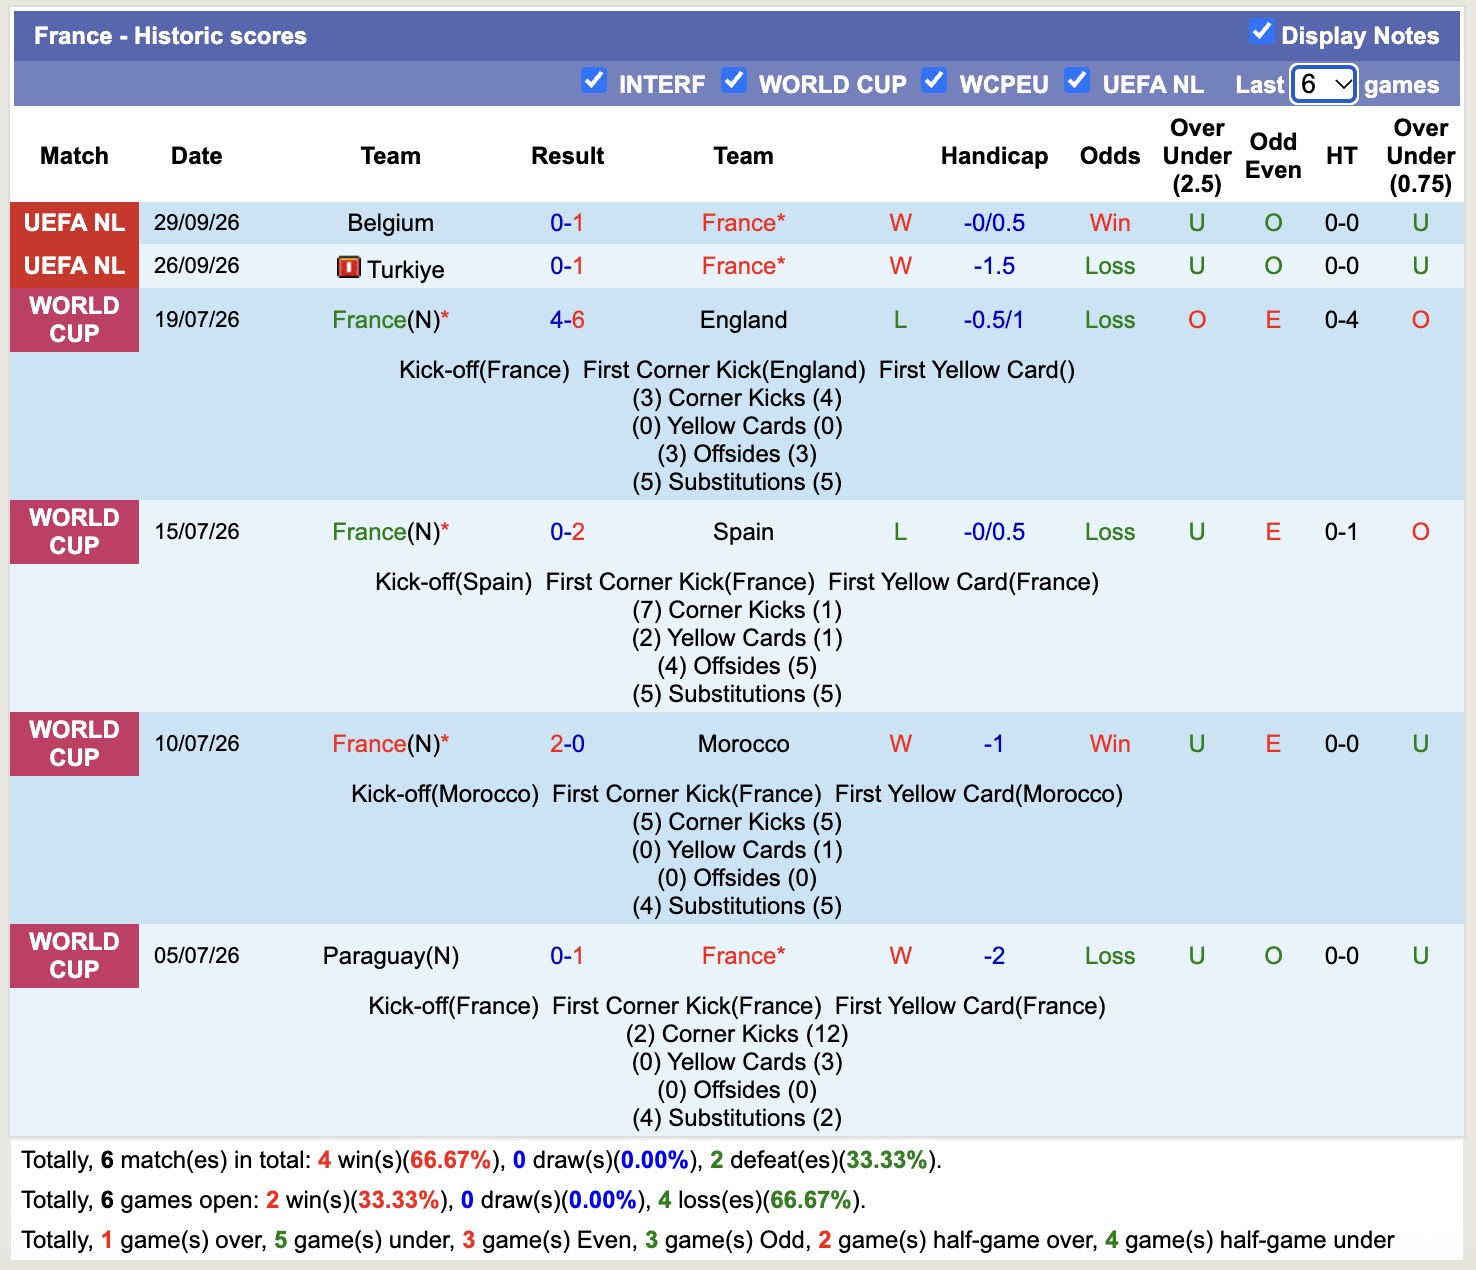Click the 0-1 half-time score for Spain match
The image size is (1476, 1270).
click(x=1341, y=532)
